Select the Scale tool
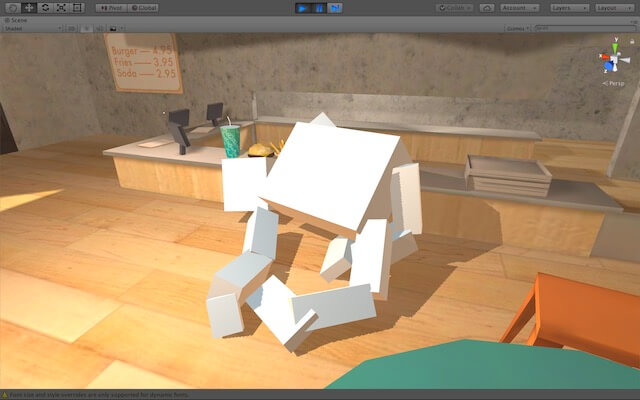 coord(61,8)
